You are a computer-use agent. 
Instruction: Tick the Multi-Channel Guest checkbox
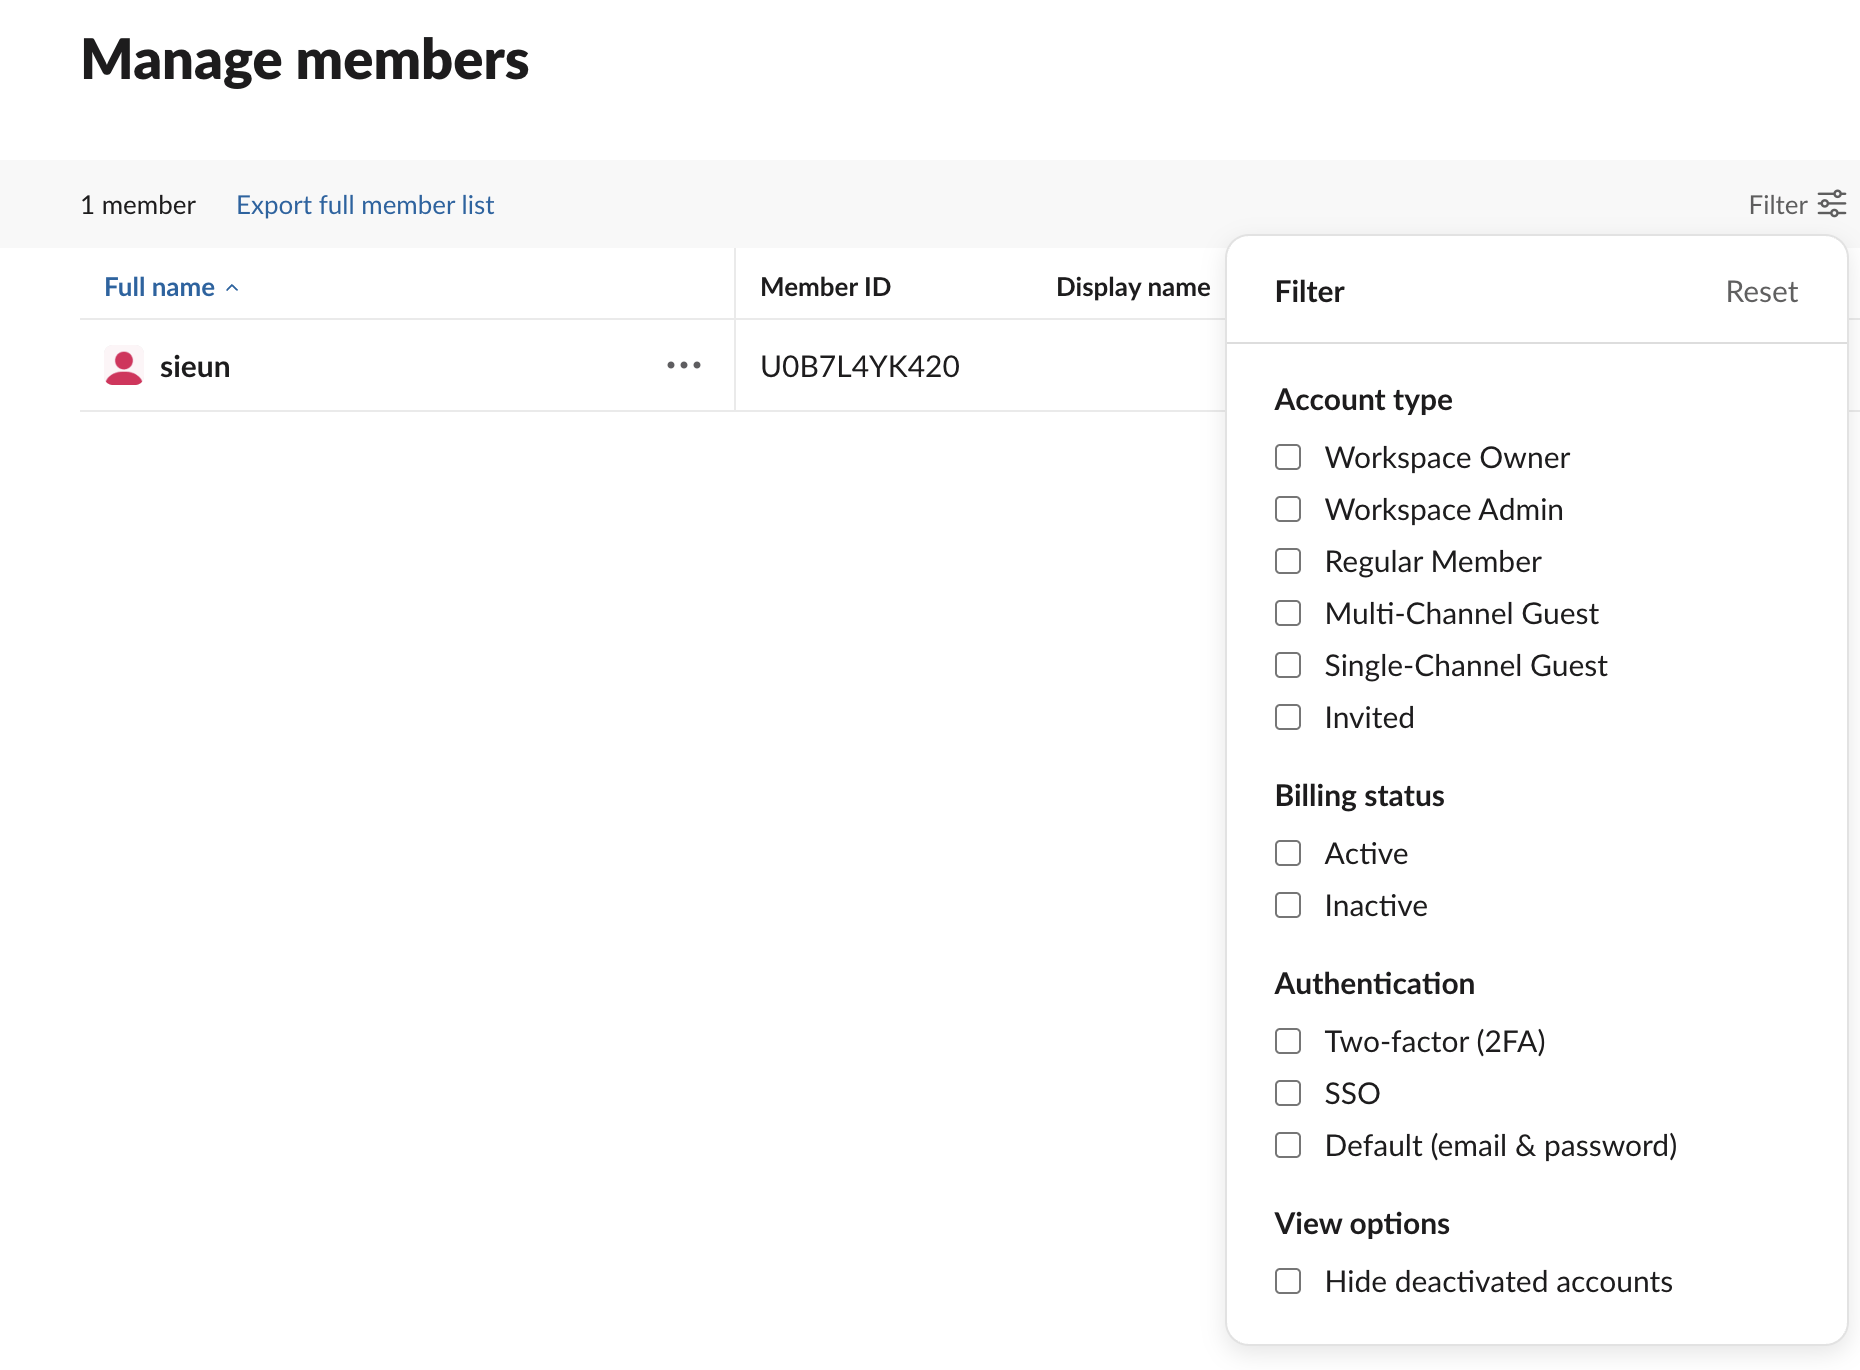[x=1288, y=613]
